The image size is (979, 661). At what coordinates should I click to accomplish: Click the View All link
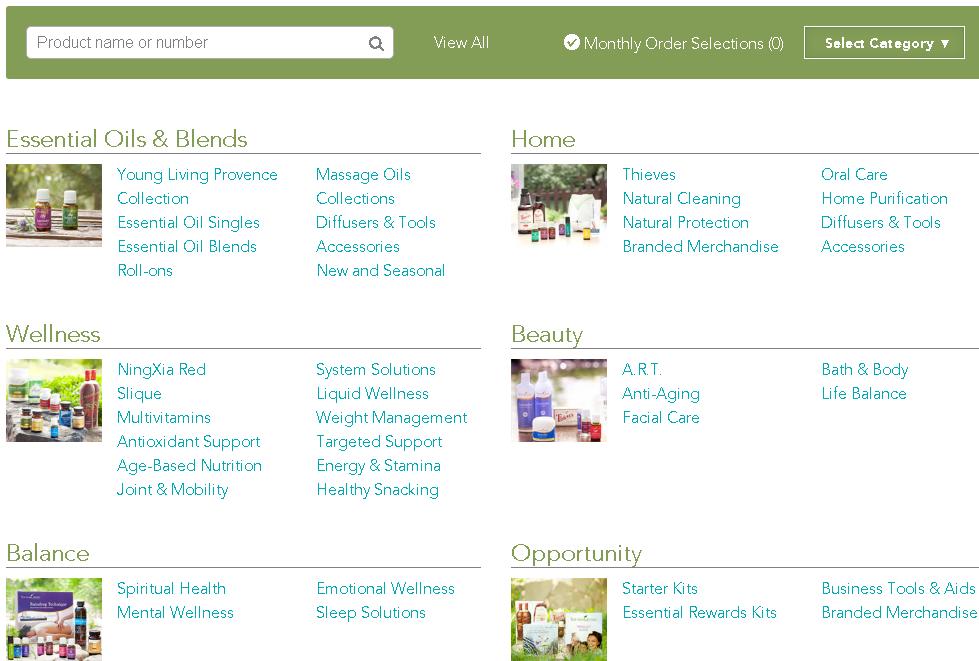click(461, 42)
